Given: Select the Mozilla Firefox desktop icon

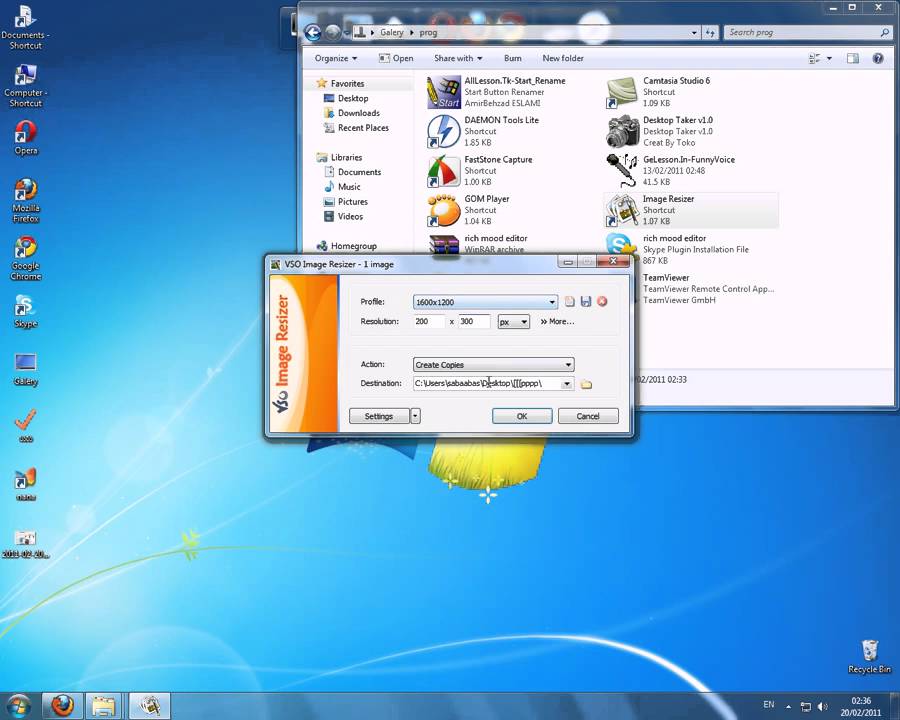Looking at the screenshot, I should 26,200.
